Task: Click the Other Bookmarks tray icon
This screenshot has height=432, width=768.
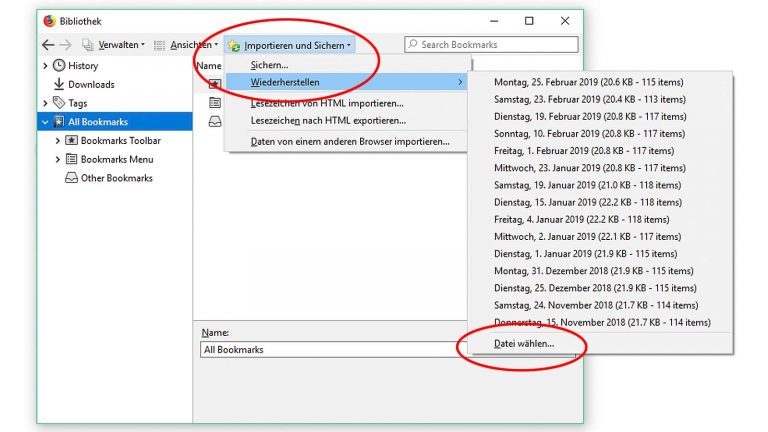Action: (x=72, y=178)
